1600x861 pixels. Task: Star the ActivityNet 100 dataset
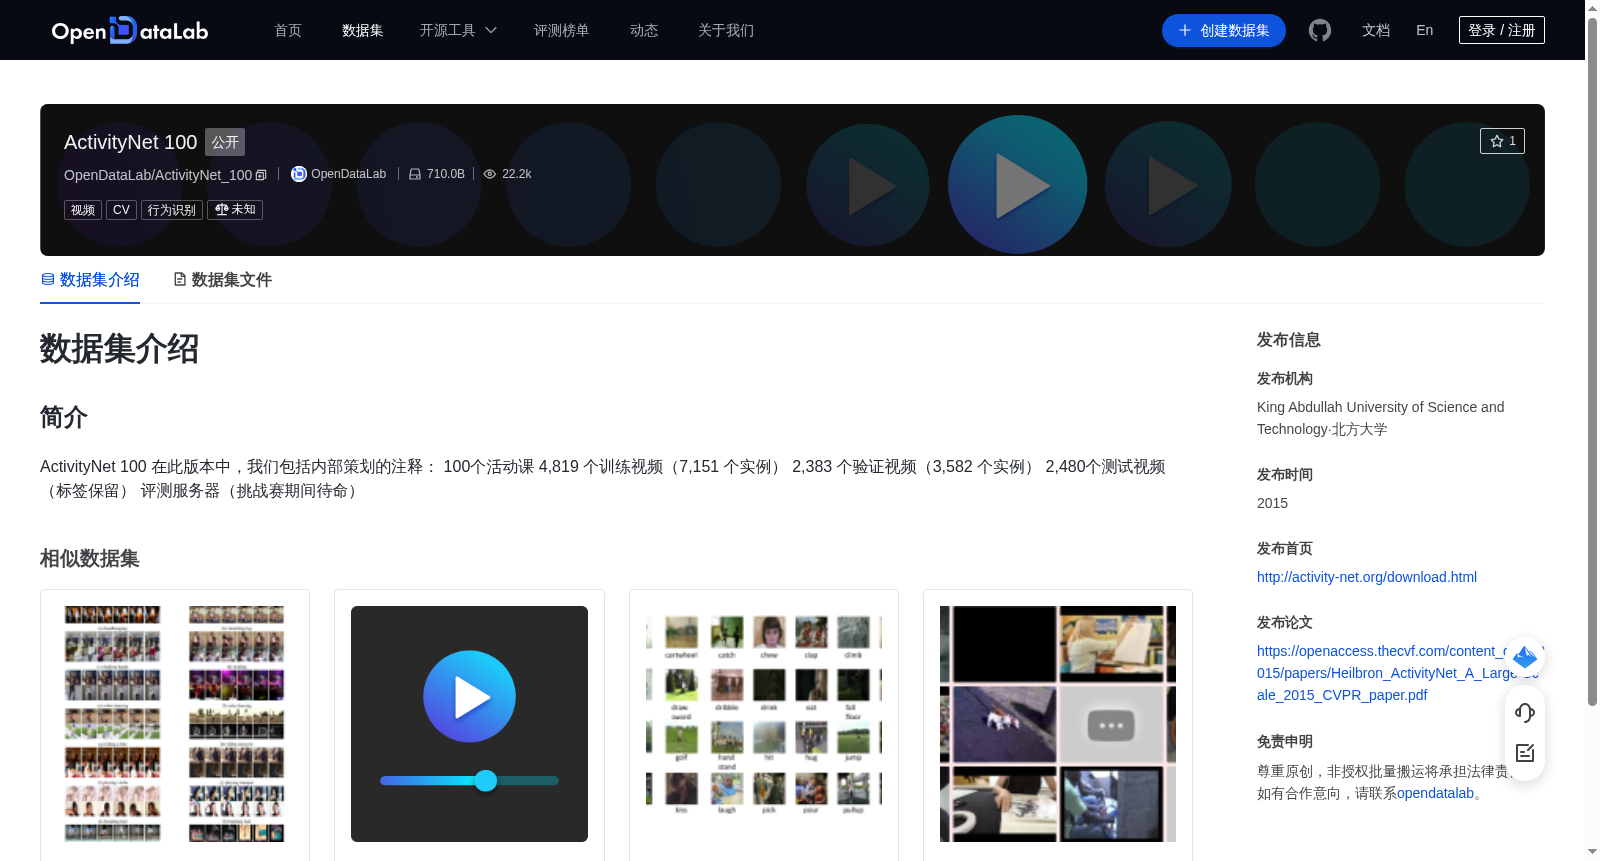[x=1502, y=141]
